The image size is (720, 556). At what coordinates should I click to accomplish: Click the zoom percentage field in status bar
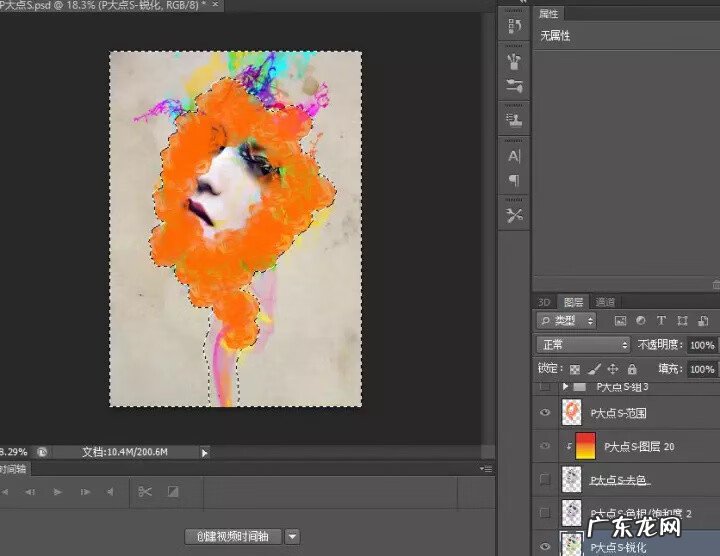(x=14, y=452)
